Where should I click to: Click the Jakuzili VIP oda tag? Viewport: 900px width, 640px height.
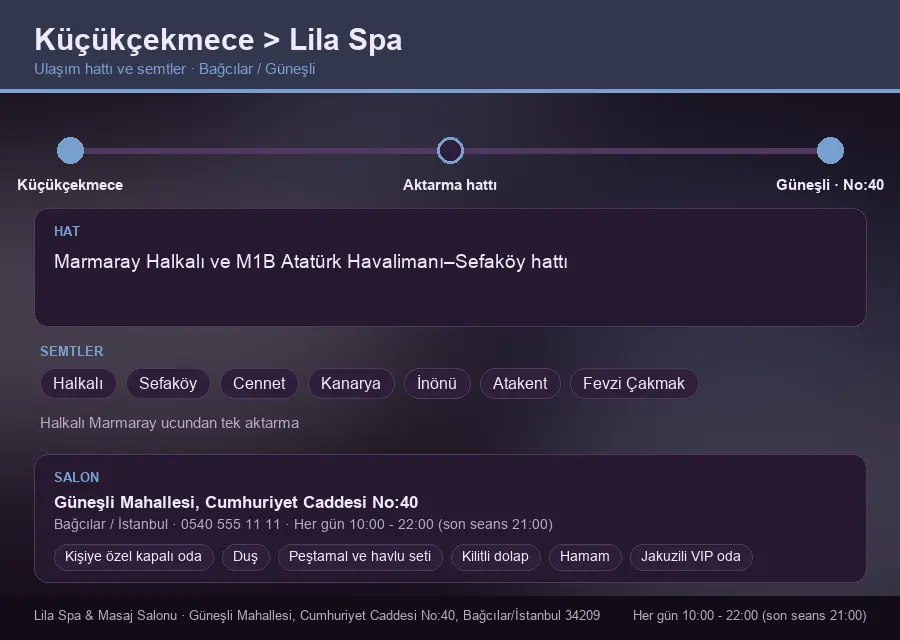click(691, 557)
